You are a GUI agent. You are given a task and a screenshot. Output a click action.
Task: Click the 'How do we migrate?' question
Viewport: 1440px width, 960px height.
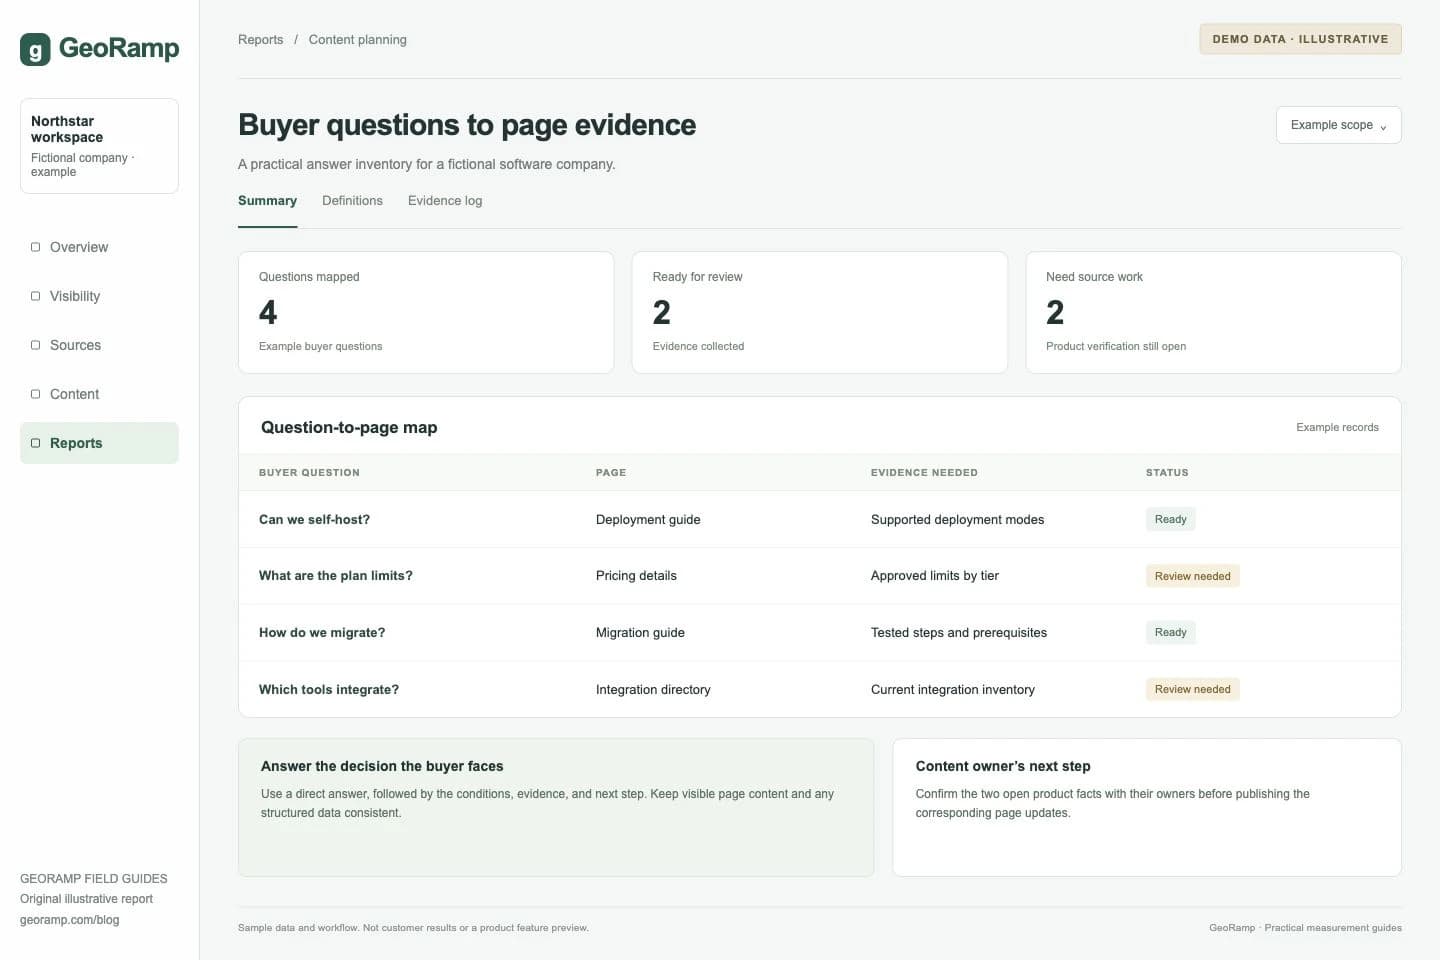(322, 633)
